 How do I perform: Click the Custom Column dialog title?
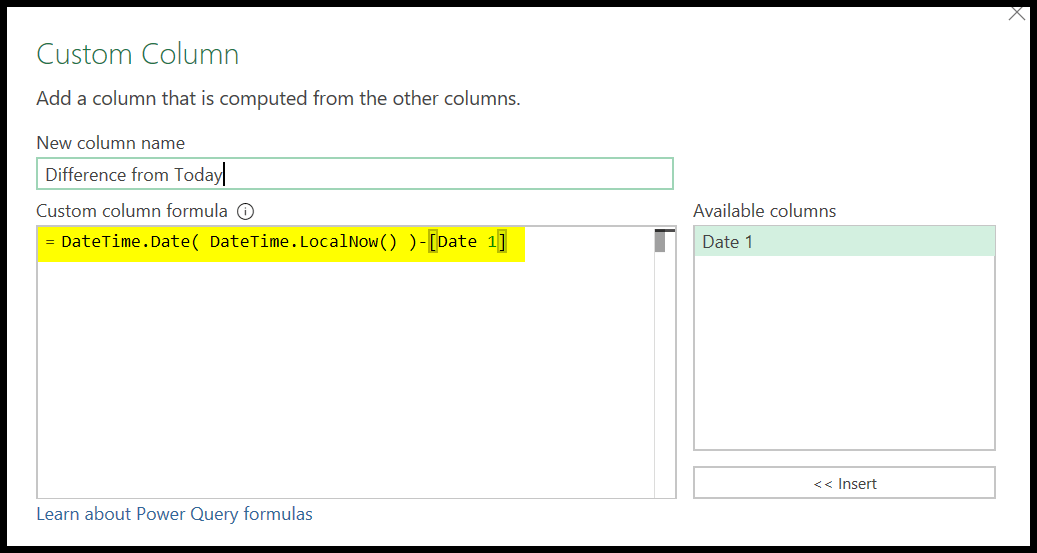coord(138,54)
